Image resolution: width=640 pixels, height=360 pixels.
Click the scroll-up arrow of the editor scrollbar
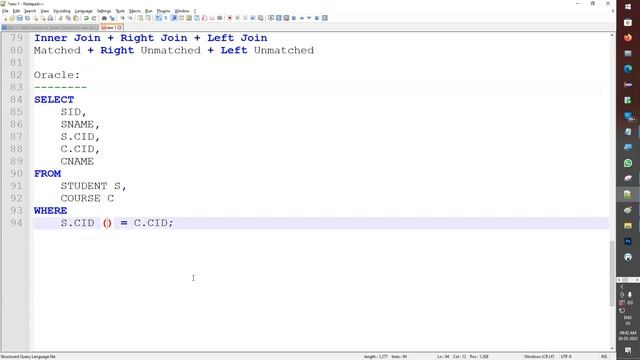pos(612,36)
